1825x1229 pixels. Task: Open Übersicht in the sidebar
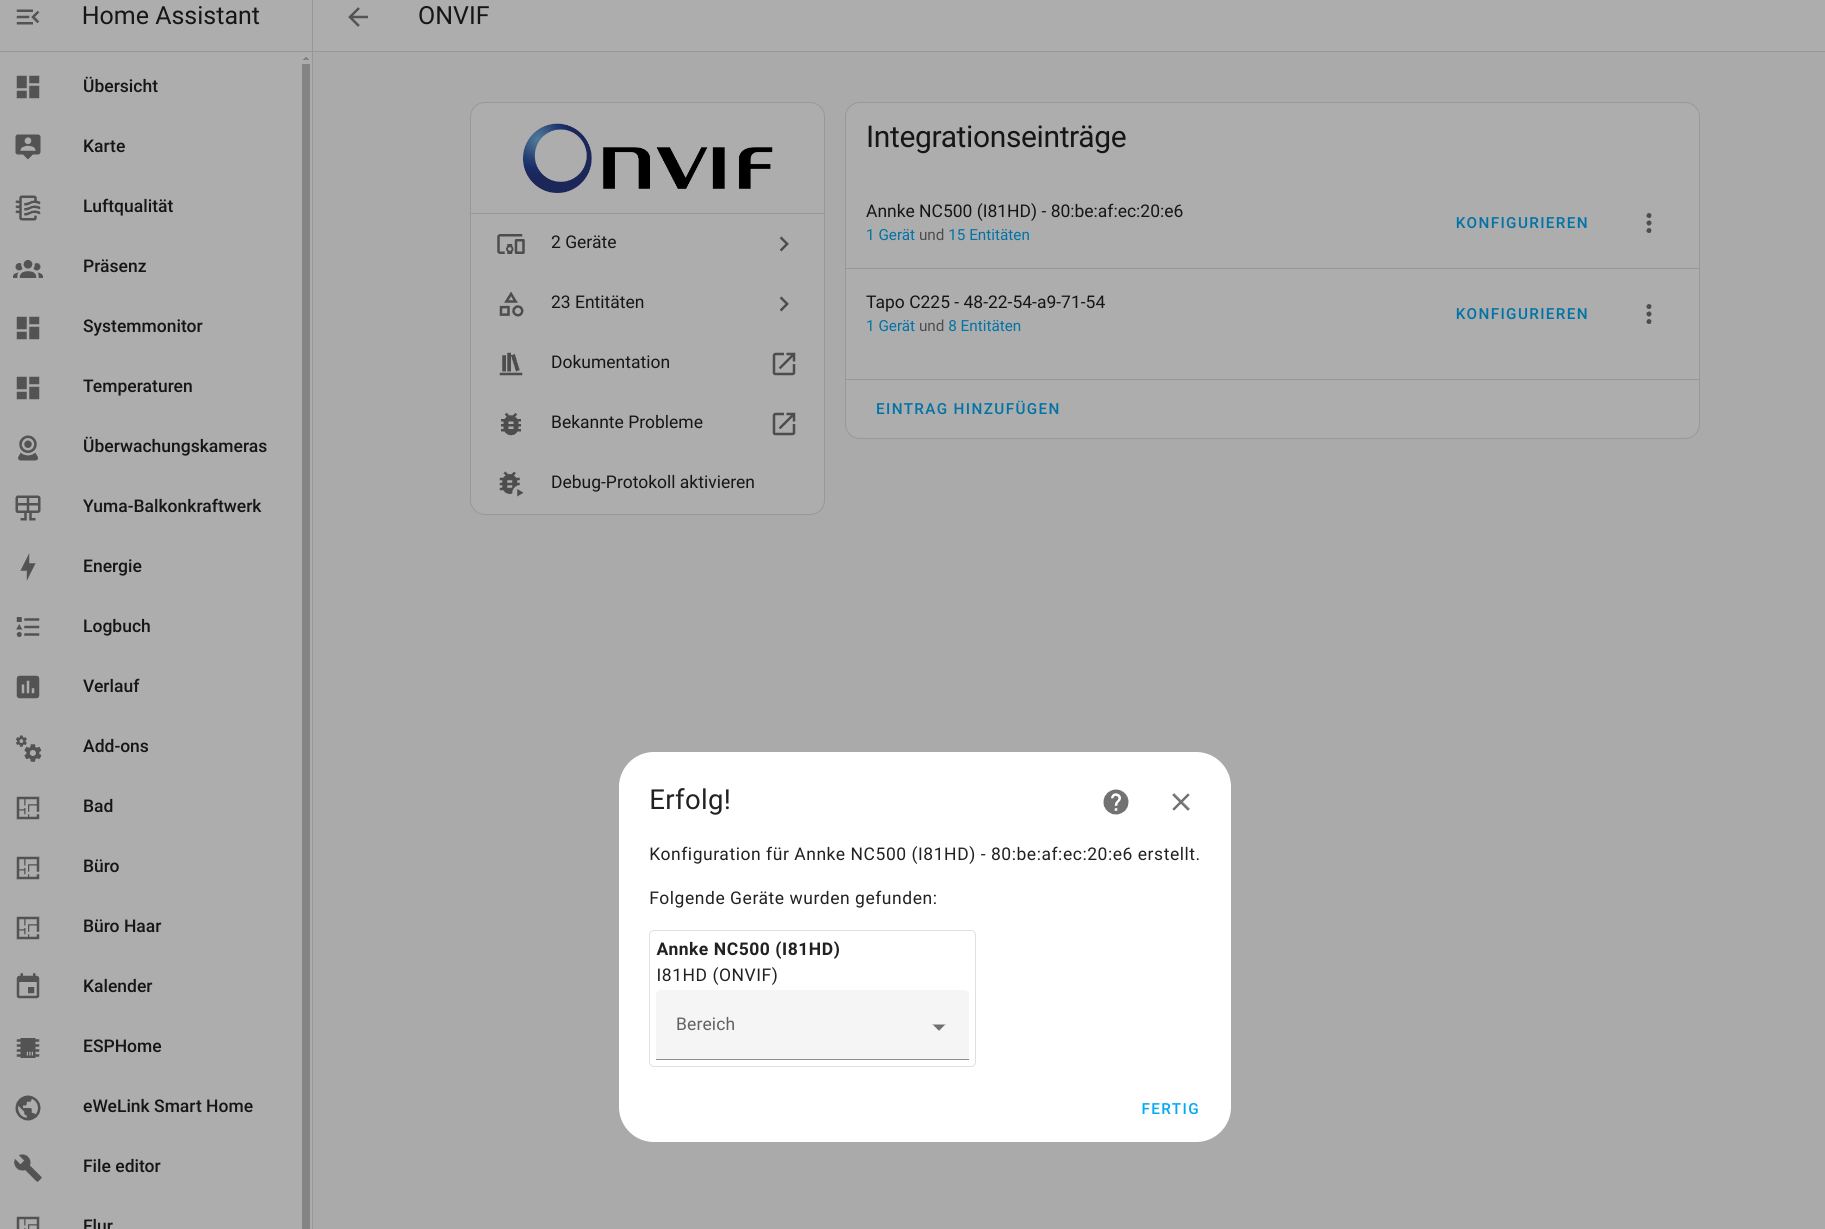tap(151, 86)
